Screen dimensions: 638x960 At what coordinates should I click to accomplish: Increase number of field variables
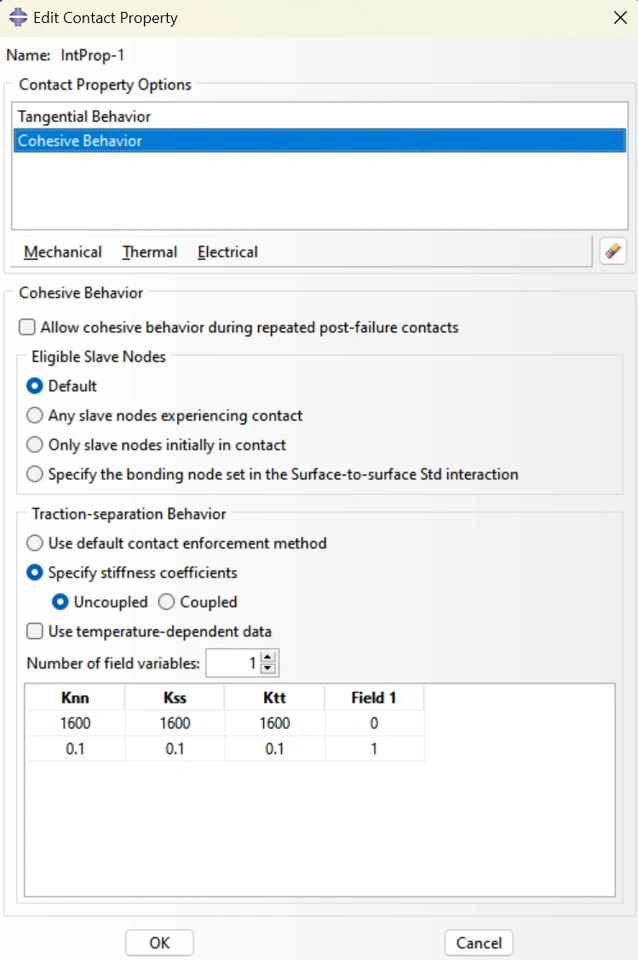point(268,657)
